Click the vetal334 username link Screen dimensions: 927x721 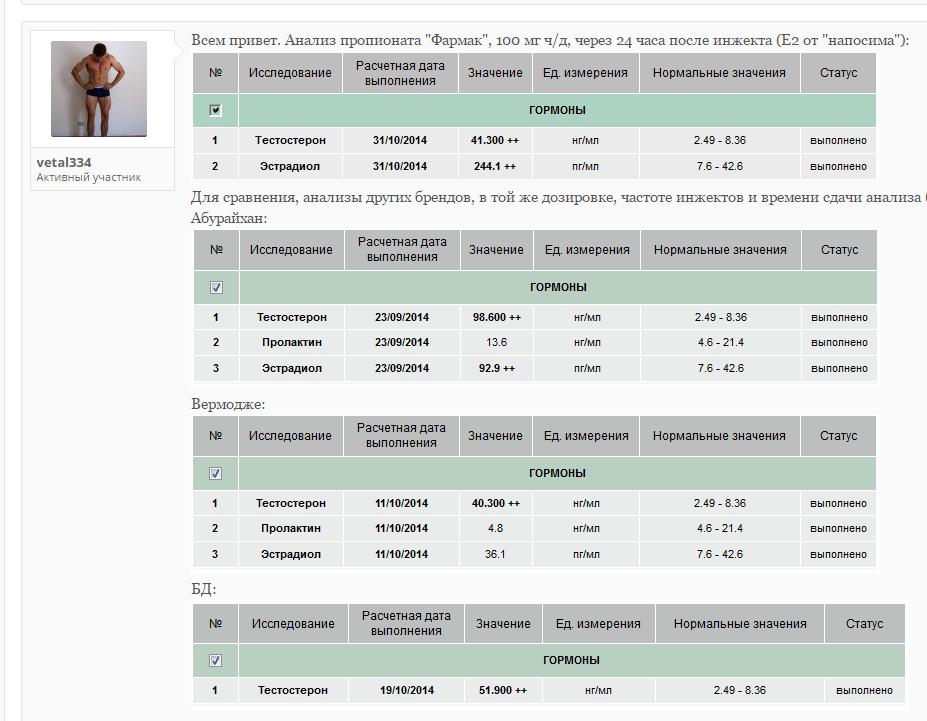[63, 162]
